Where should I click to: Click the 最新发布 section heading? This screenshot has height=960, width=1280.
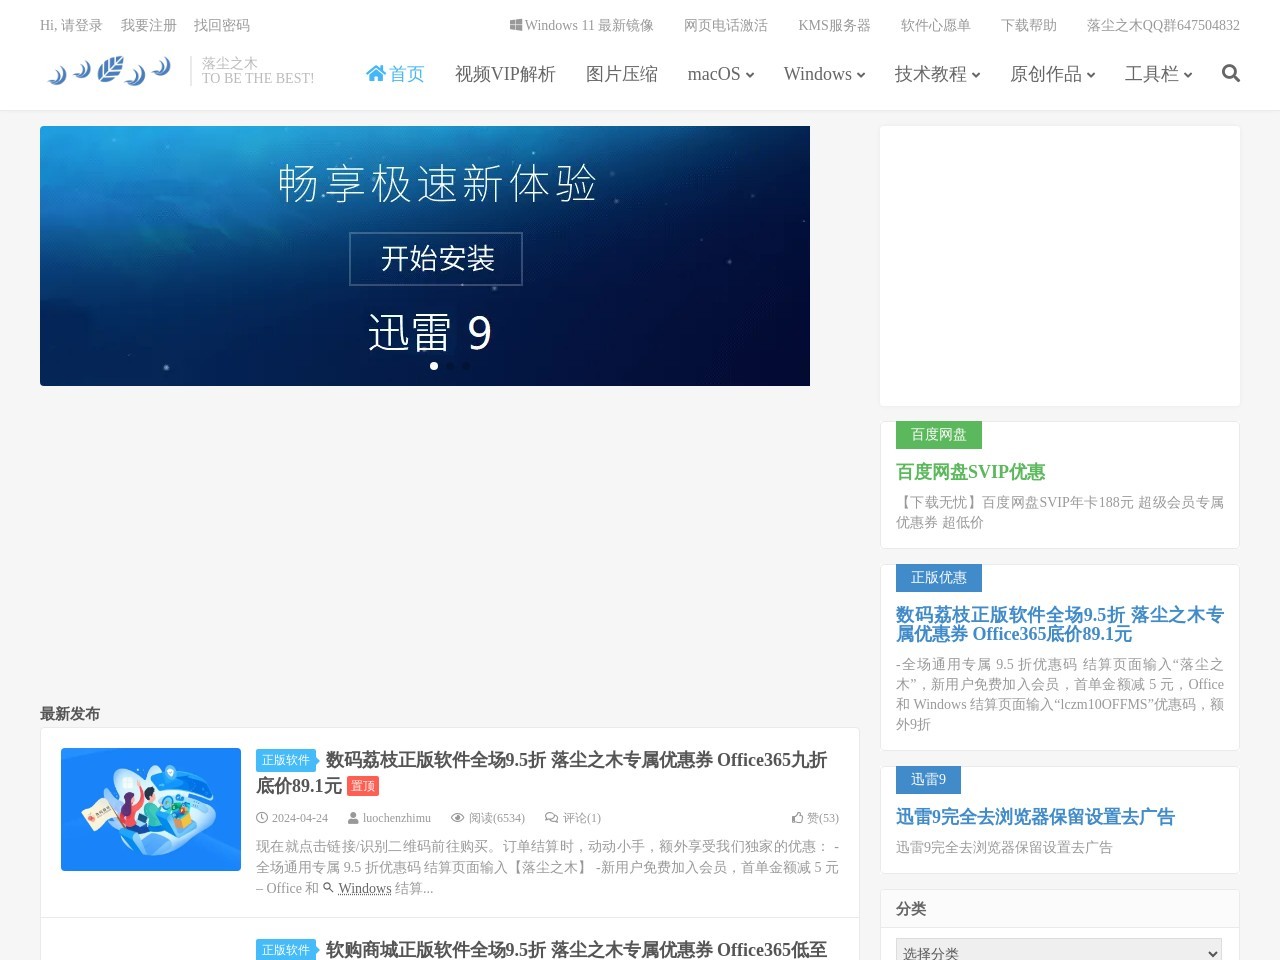click(x=70, y=714)
